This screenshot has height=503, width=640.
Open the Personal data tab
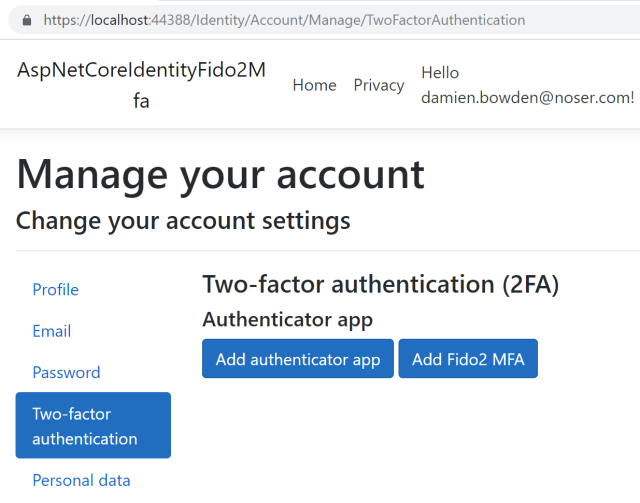click(x=81, y=480)
